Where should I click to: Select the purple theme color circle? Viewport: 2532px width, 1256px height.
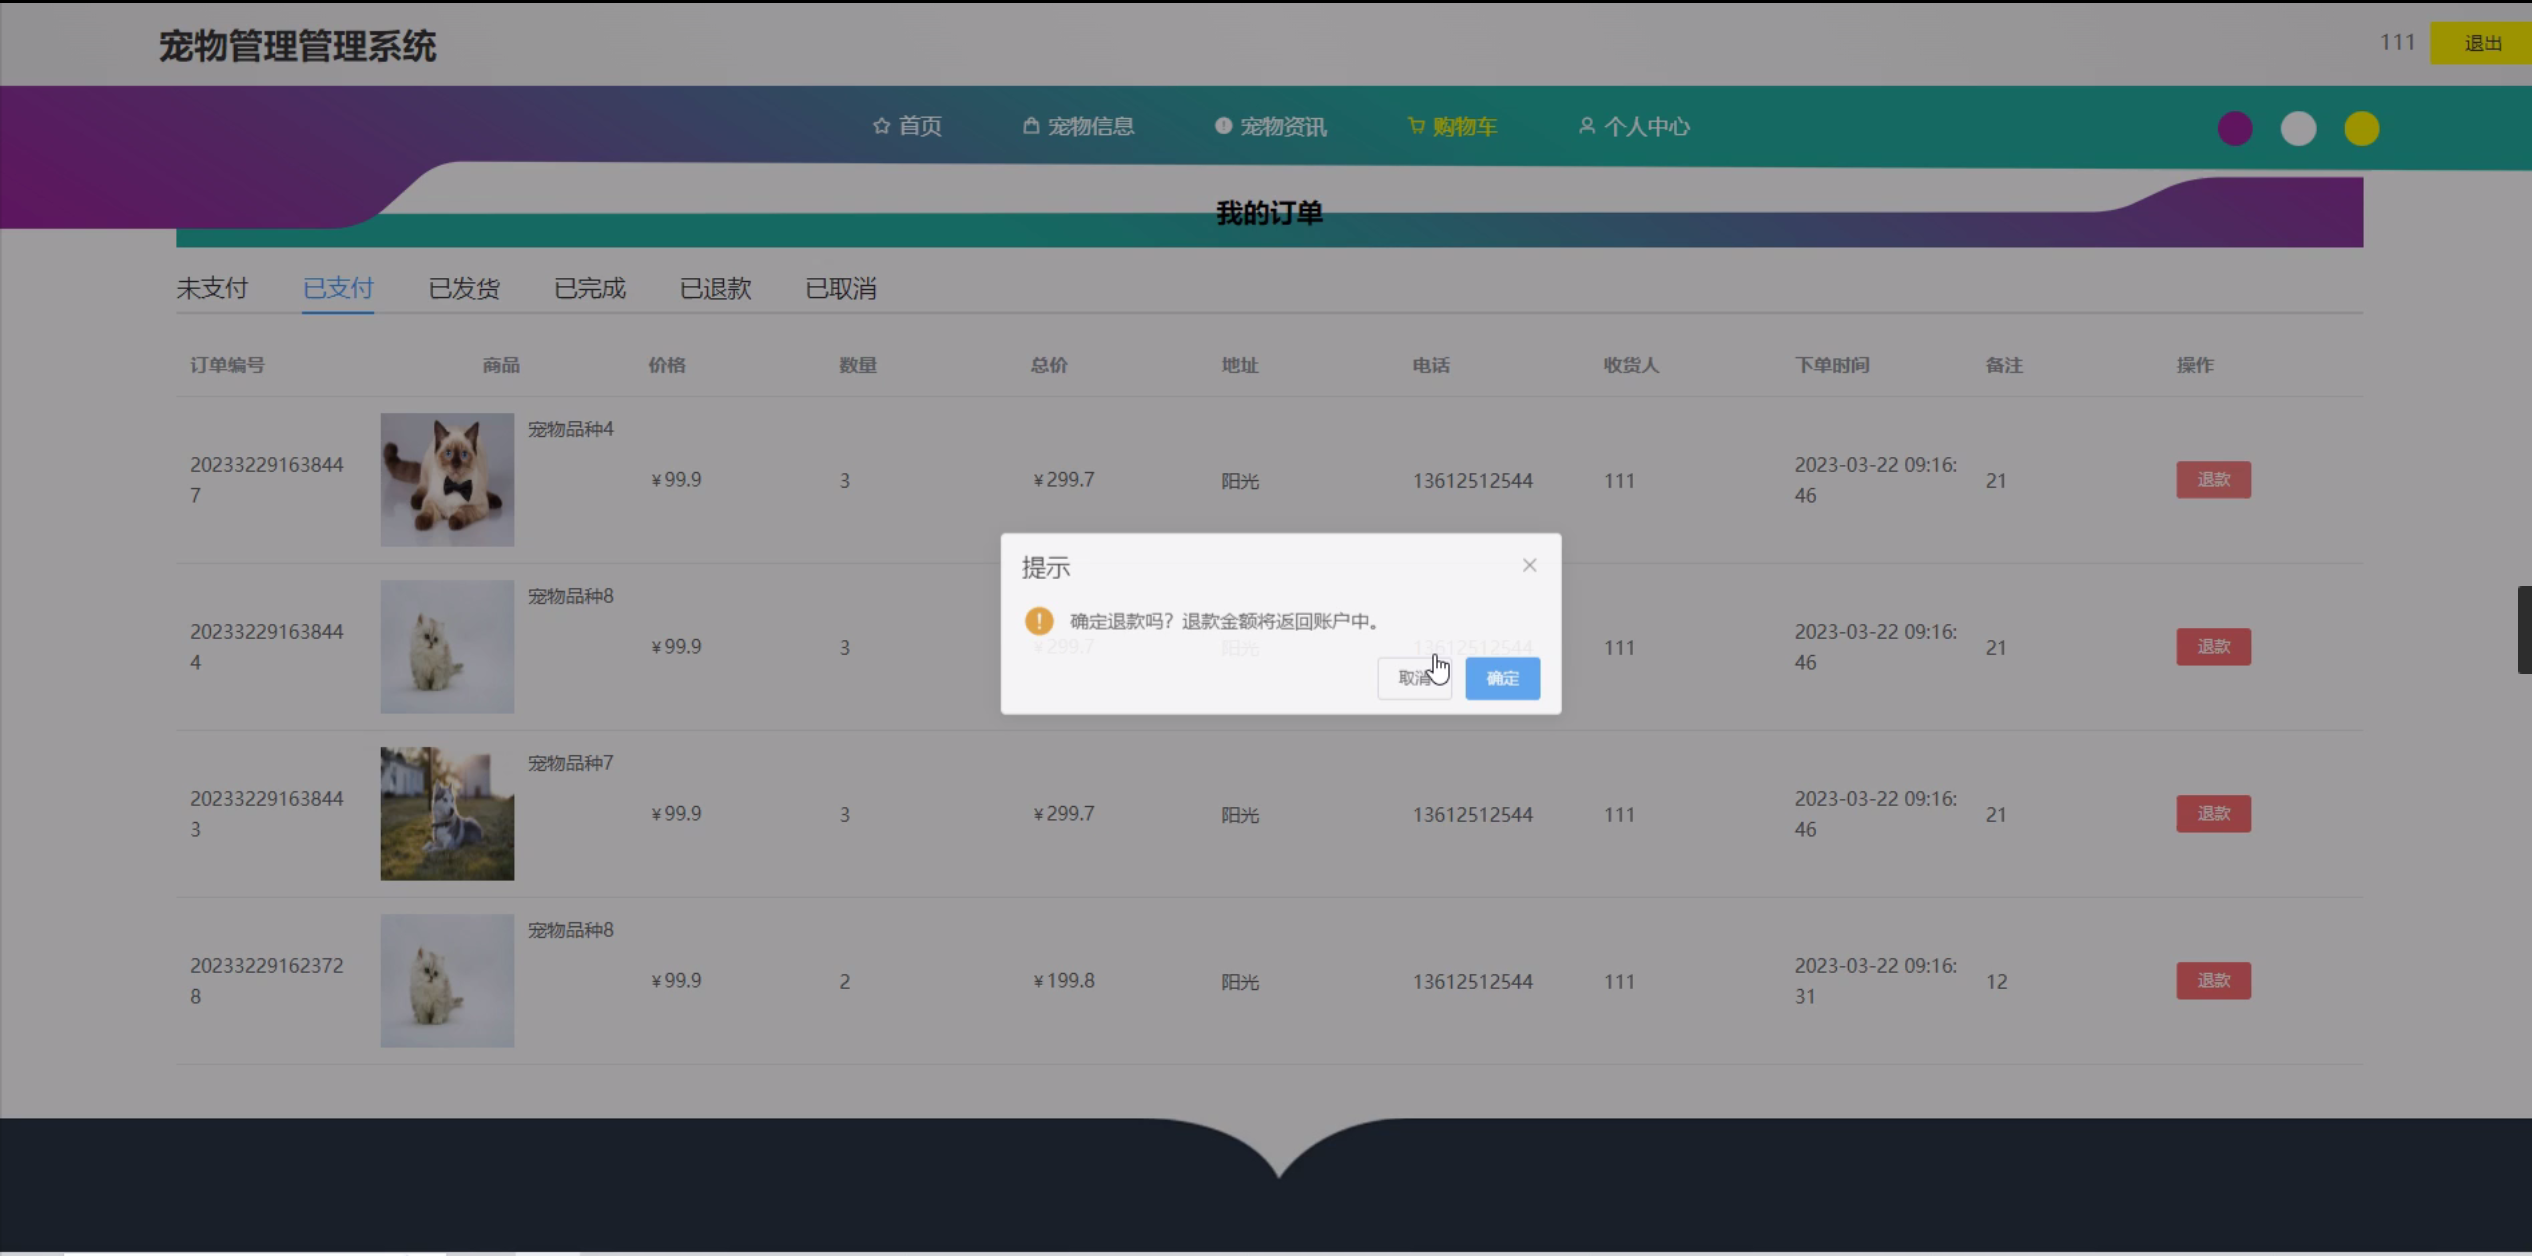pos(2235,128)
